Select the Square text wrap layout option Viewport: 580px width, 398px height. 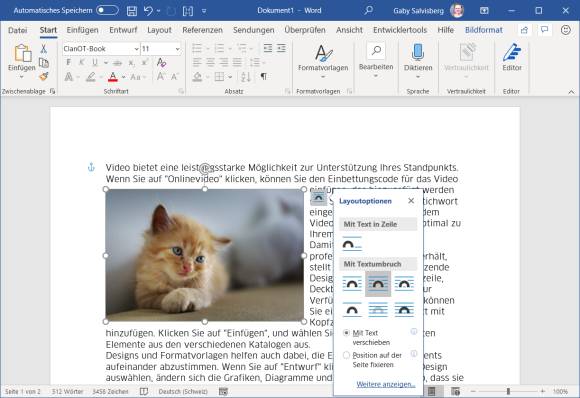[352, 284]
